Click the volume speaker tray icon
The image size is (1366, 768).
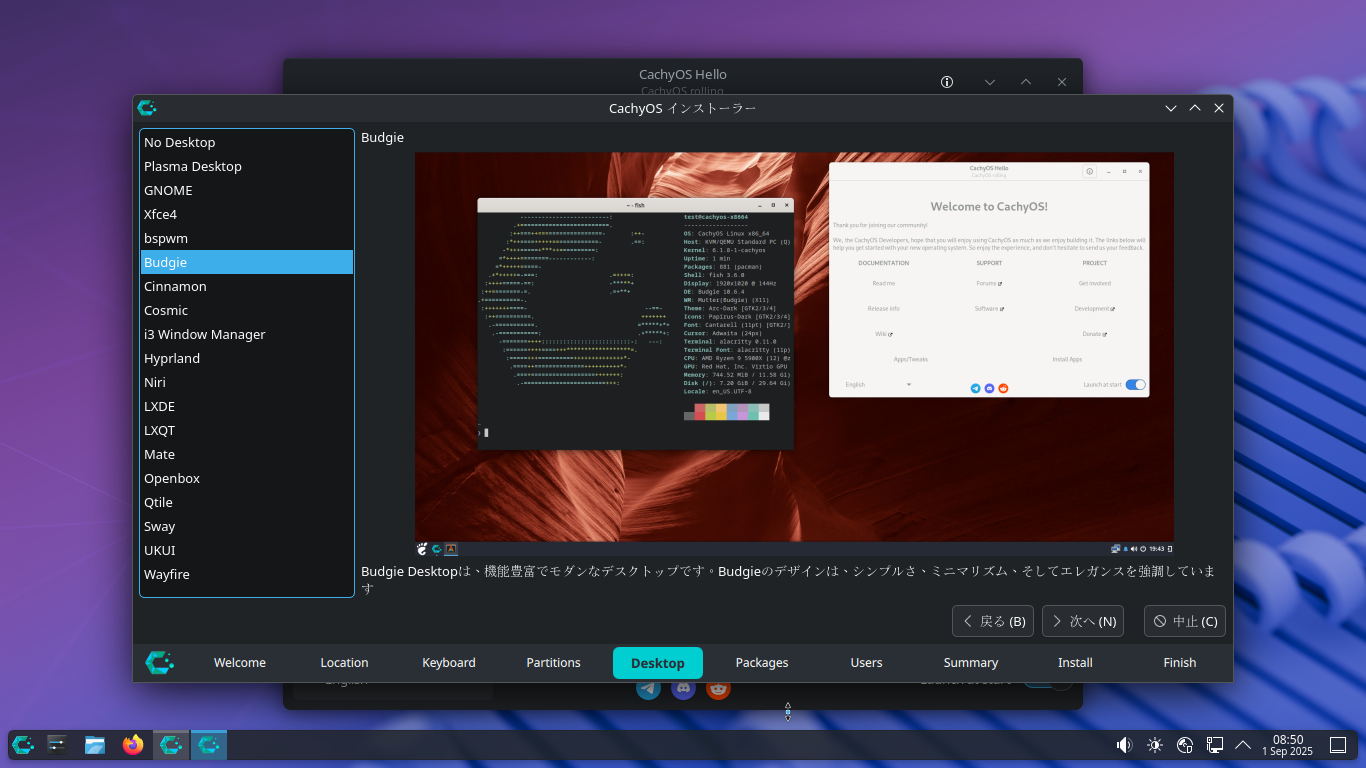[1124, 744]
